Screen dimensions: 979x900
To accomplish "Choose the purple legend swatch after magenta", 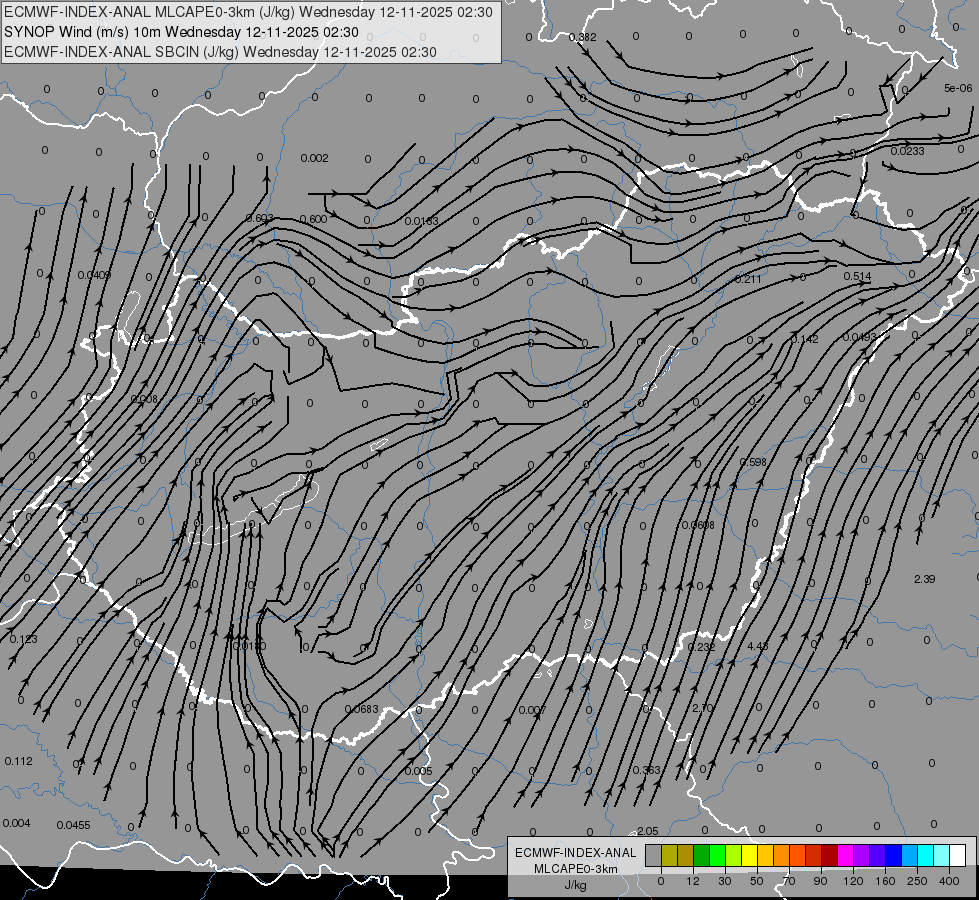I will pos(862,855).
